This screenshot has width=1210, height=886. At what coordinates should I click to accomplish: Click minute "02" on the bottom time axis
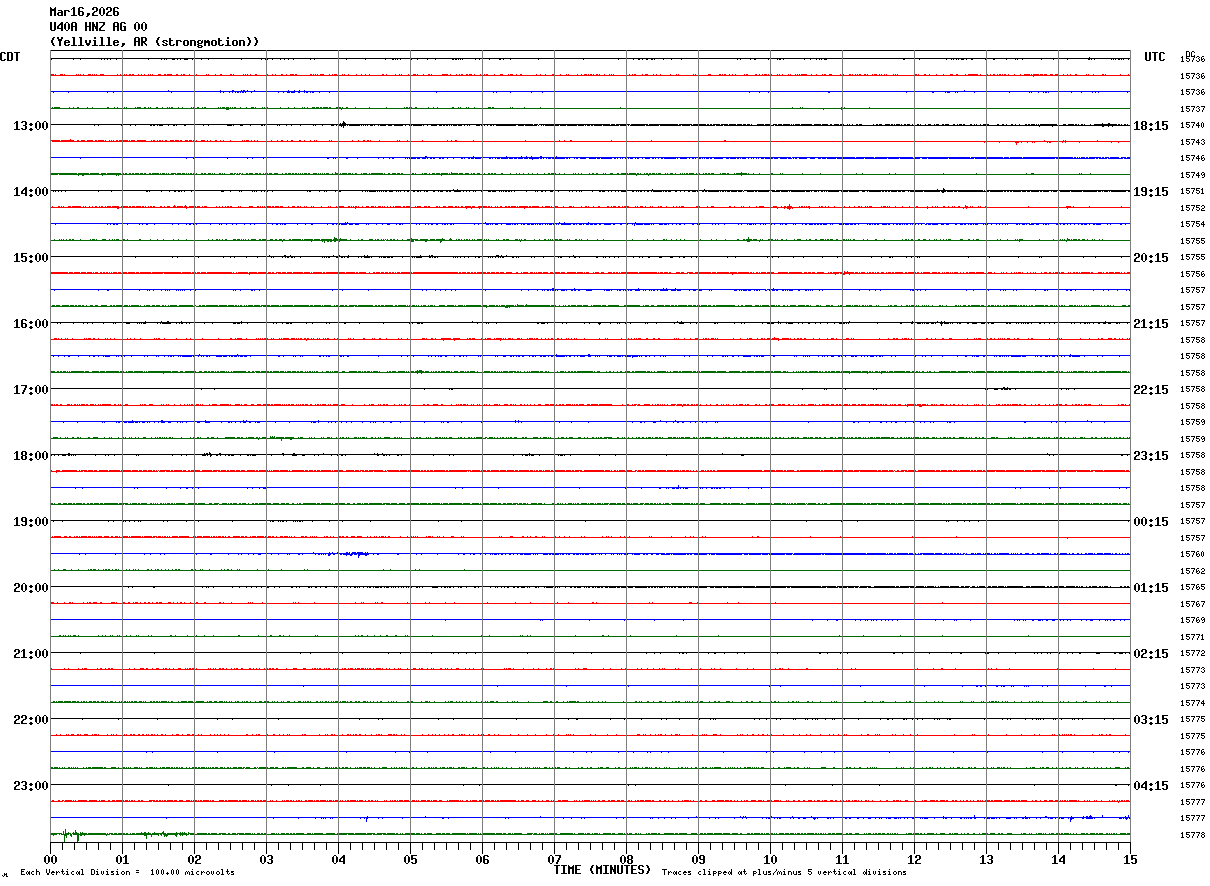coord(194,860)
